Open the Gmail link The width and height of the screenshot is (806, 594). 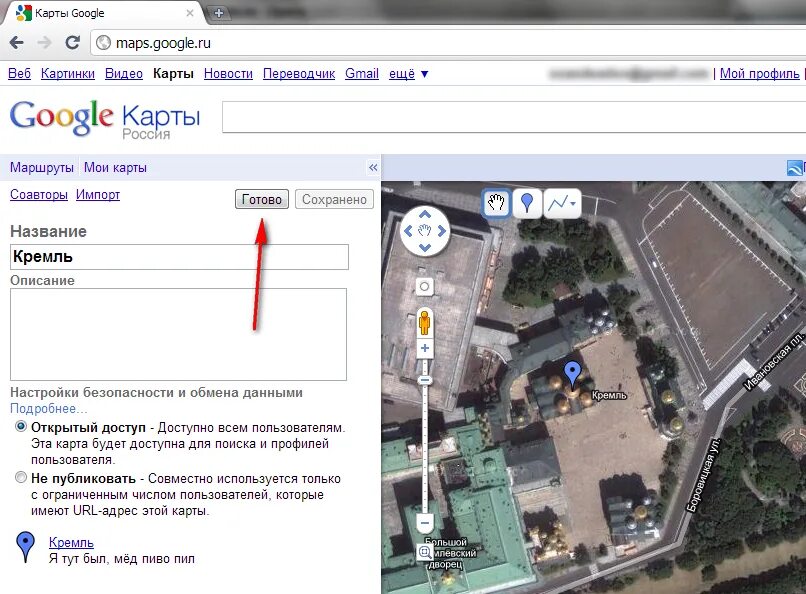[362, 73]
